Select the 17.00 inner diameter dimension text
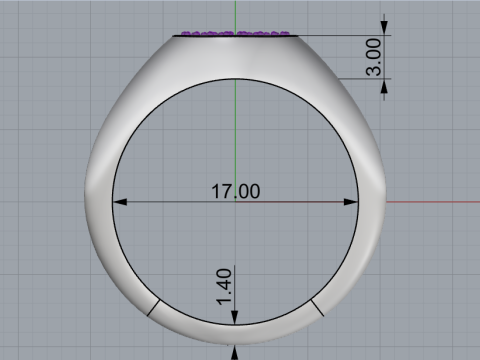The width and height of the screenshot is (480, 360). [236, 191]
